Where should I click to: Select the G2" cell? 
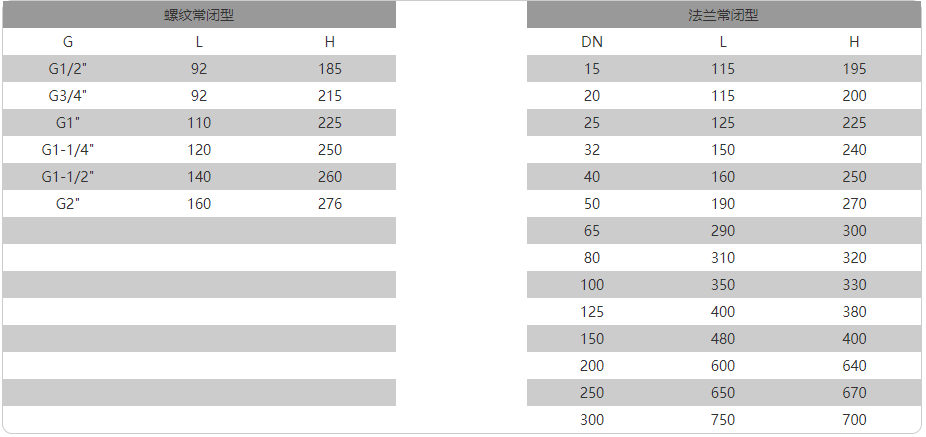tap(68, 204)
